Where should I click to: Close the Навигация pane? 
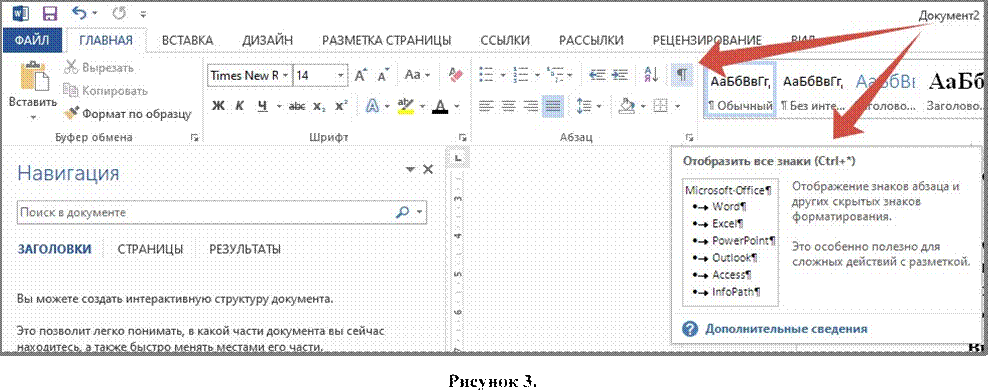tap(428, 169)
